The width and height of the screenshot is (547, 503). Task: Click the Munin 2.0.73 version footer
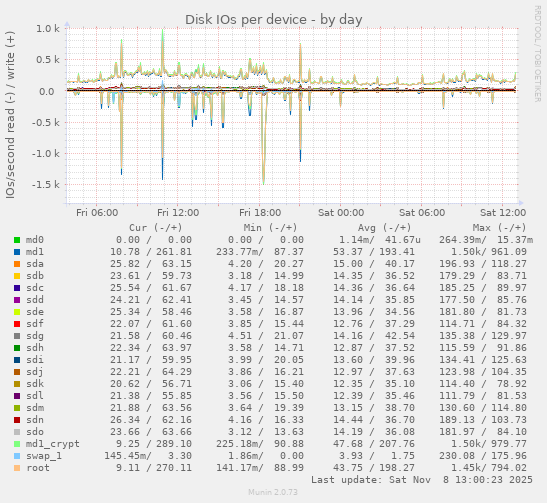273,492
